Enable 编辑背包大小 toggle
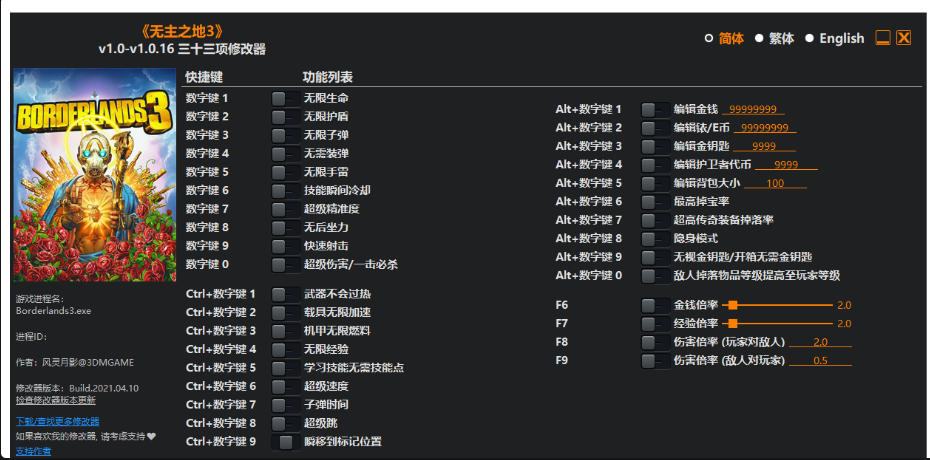This screenshot has width=930, height=460. [x=655, y=183]
